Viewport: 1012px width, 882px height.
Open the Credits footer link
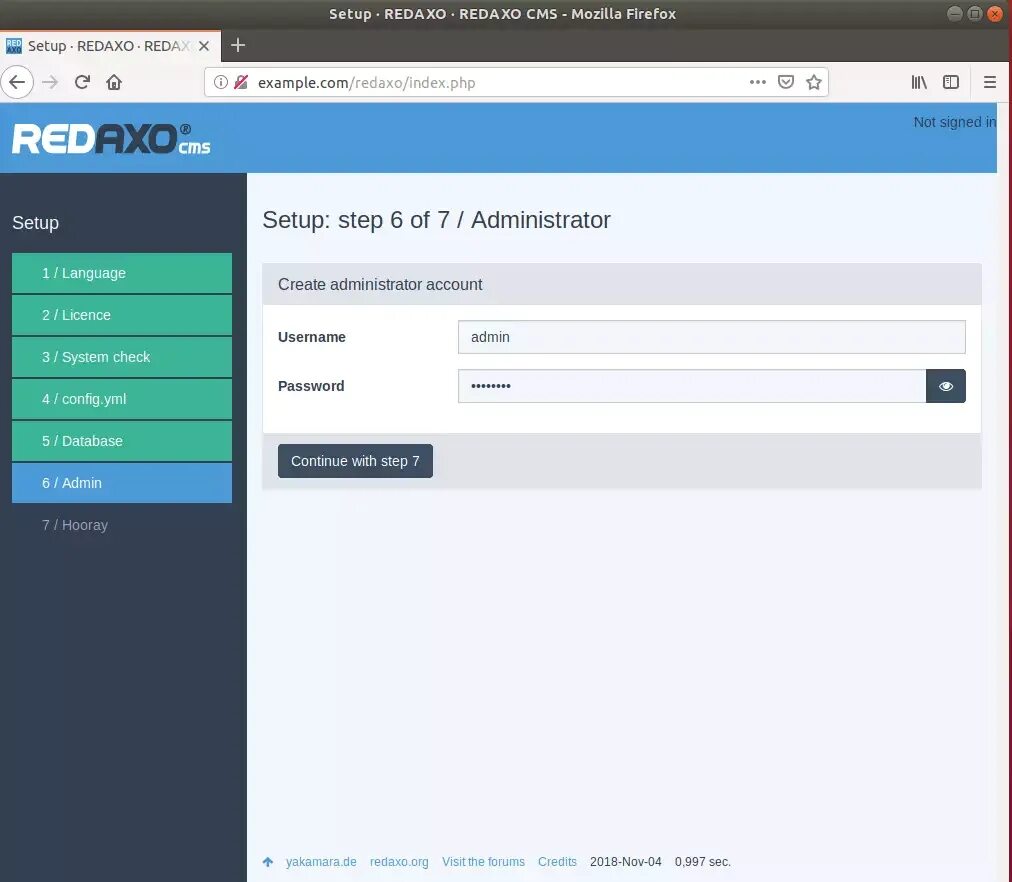click(x=557, y=861)
